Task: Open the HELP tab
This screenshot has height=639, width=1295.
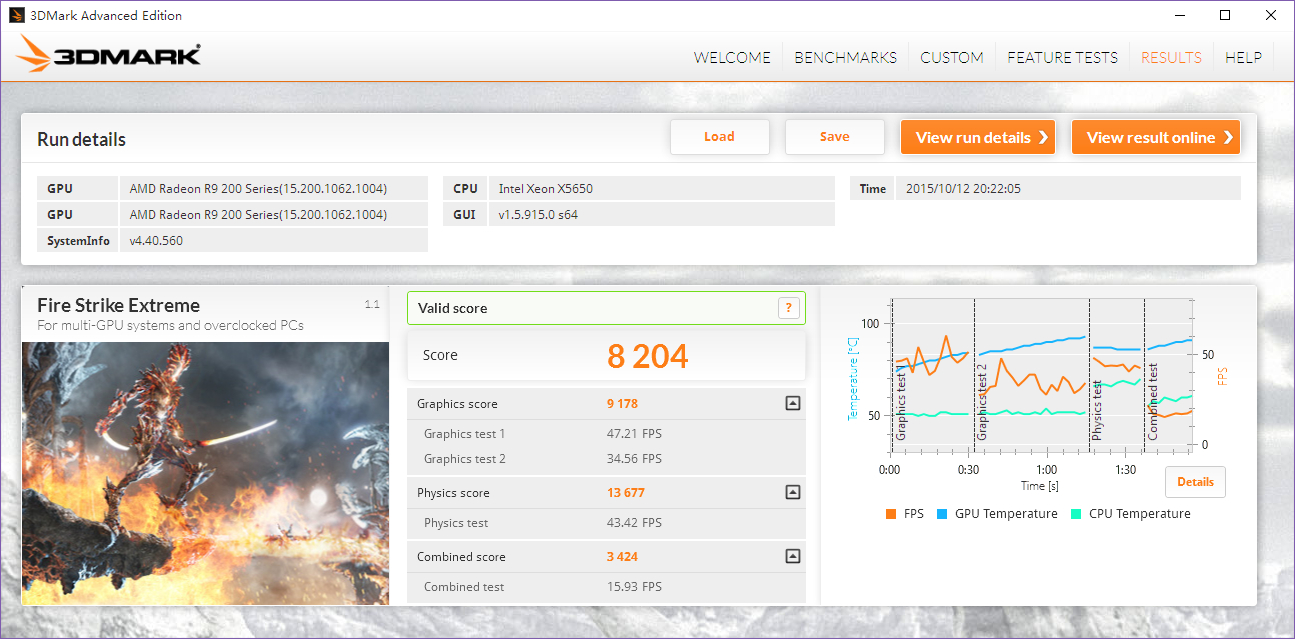Action: click(1243, 57)
